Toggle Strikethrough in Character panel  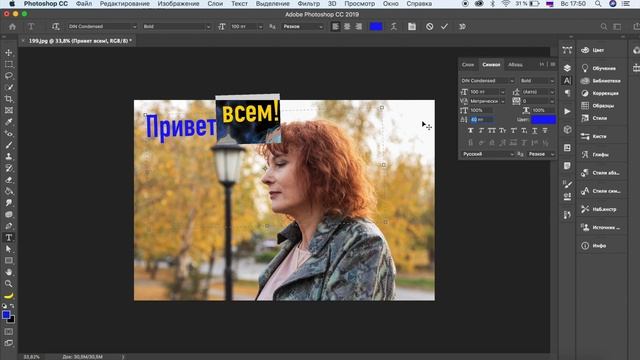(545, 131)
